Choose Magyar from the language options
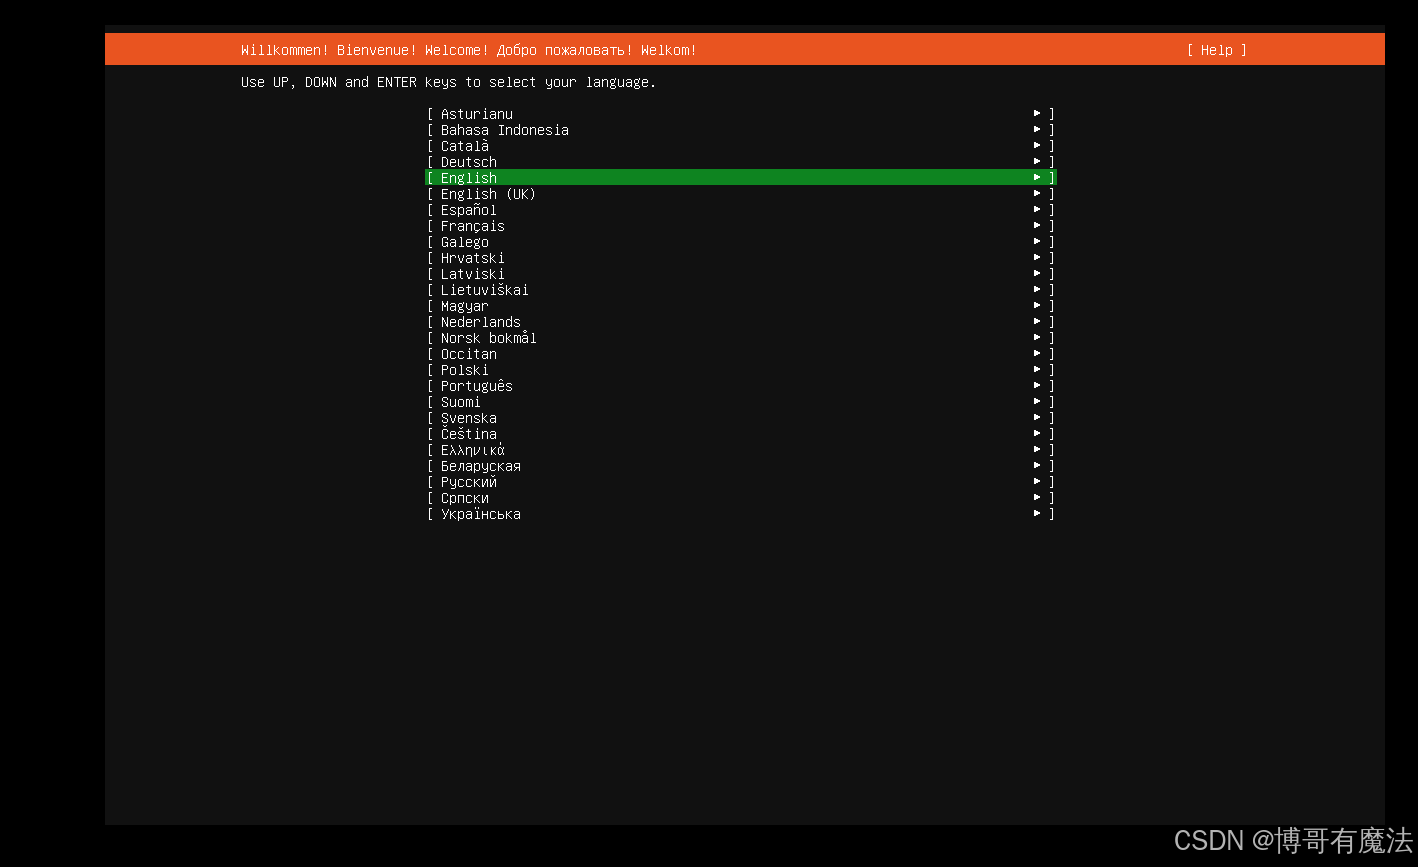The height and width of the screenshot is (867, 1418). (464, 305)
